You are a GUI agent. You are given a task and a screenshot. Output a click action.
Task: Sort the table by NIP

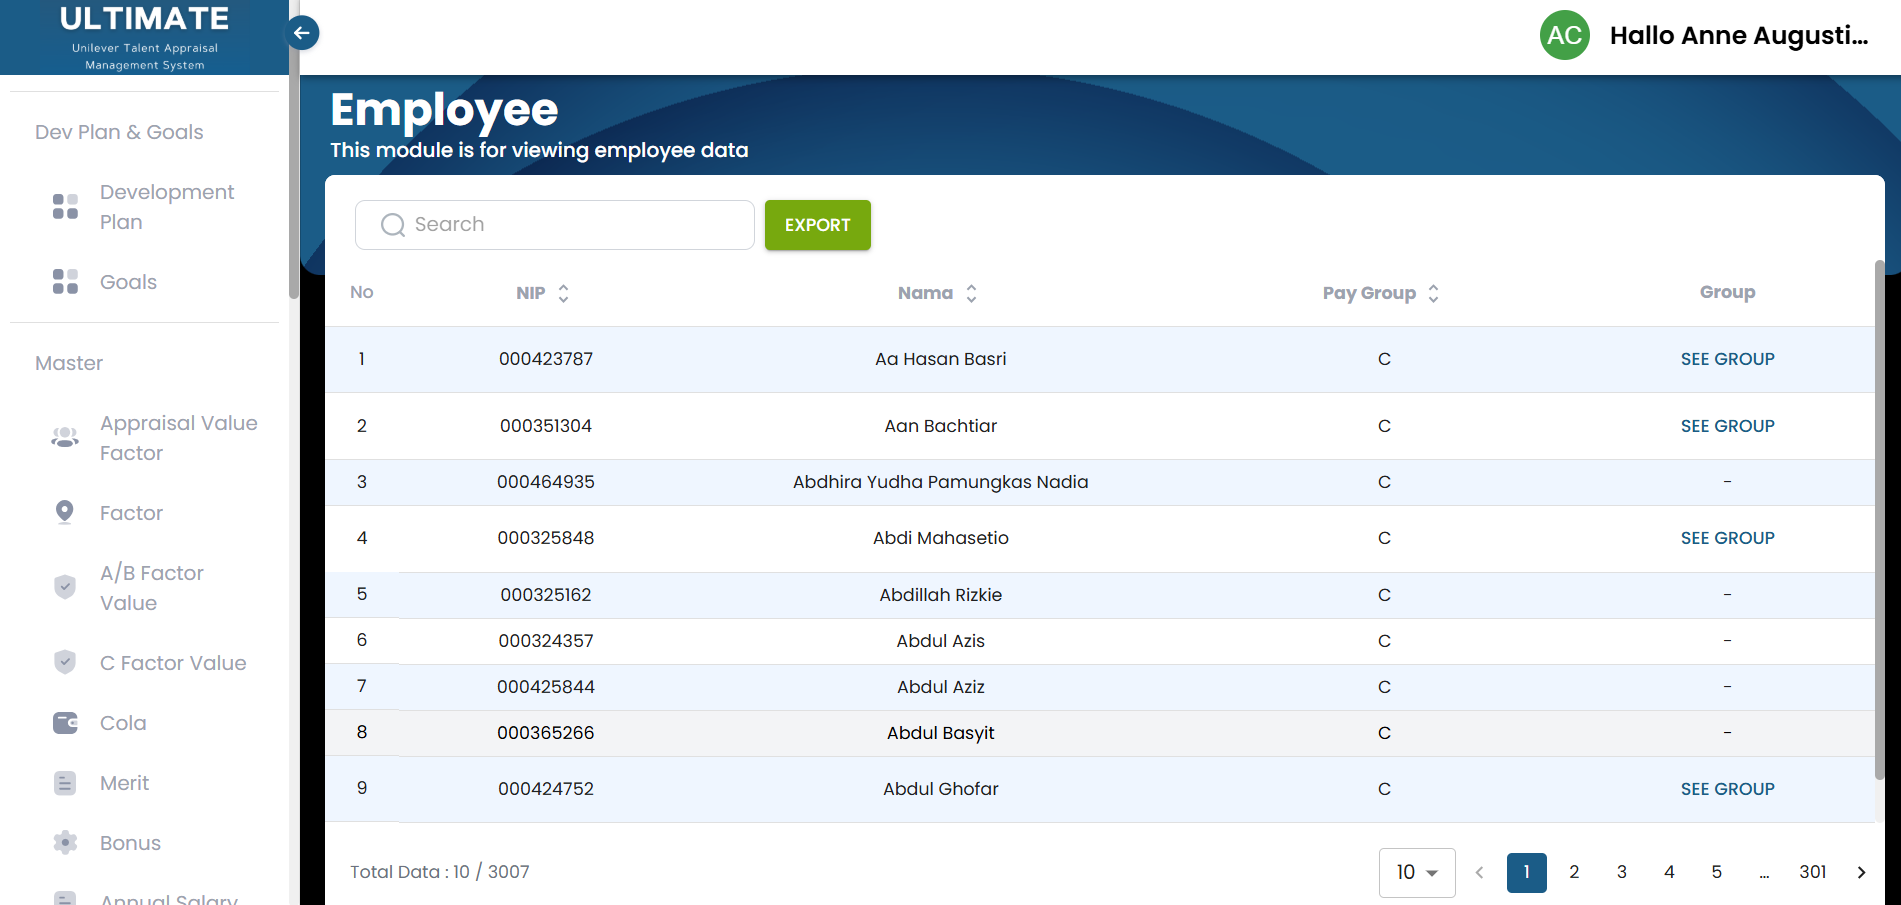[563, 293]
